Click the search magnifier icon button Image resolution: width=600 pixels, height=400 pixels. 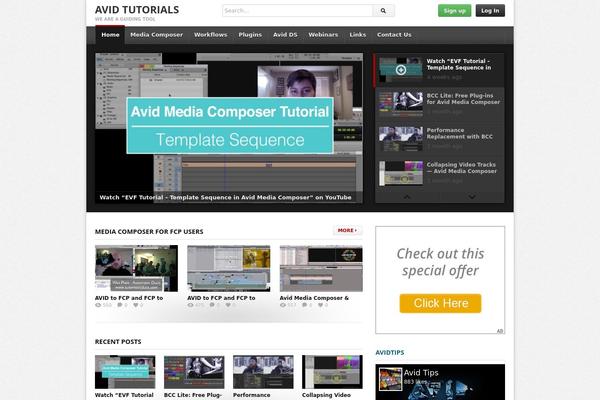point(383,11)
